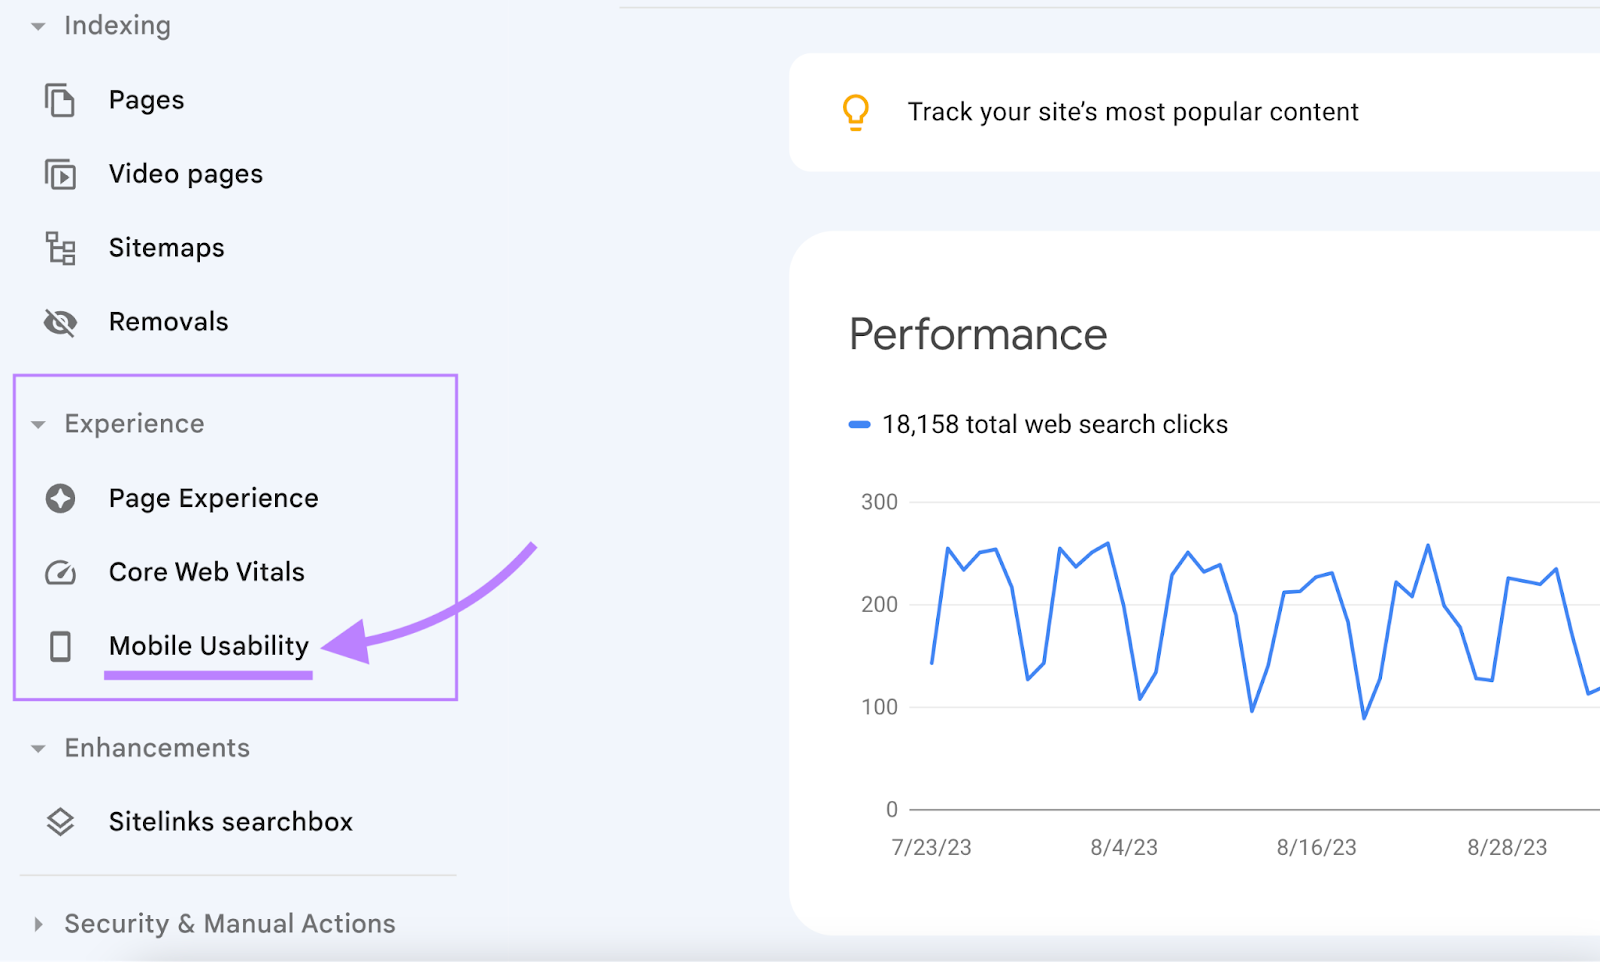Image resolution: width=1600 pixels, height=962 pixels.
Task: Expand Security & Manual Actions
Action: 38,923
